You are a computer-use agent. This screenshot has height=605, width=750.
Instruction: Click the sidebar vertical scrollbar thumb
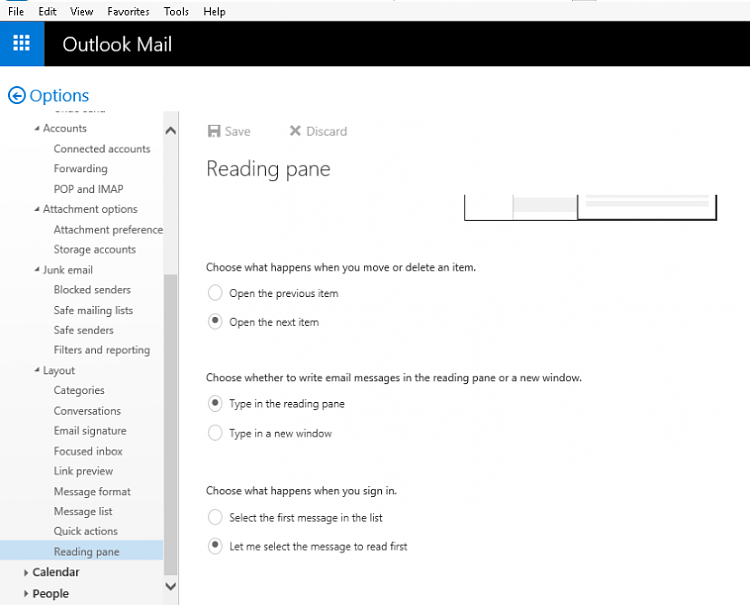pyautogui.click(x=170, y=420)
